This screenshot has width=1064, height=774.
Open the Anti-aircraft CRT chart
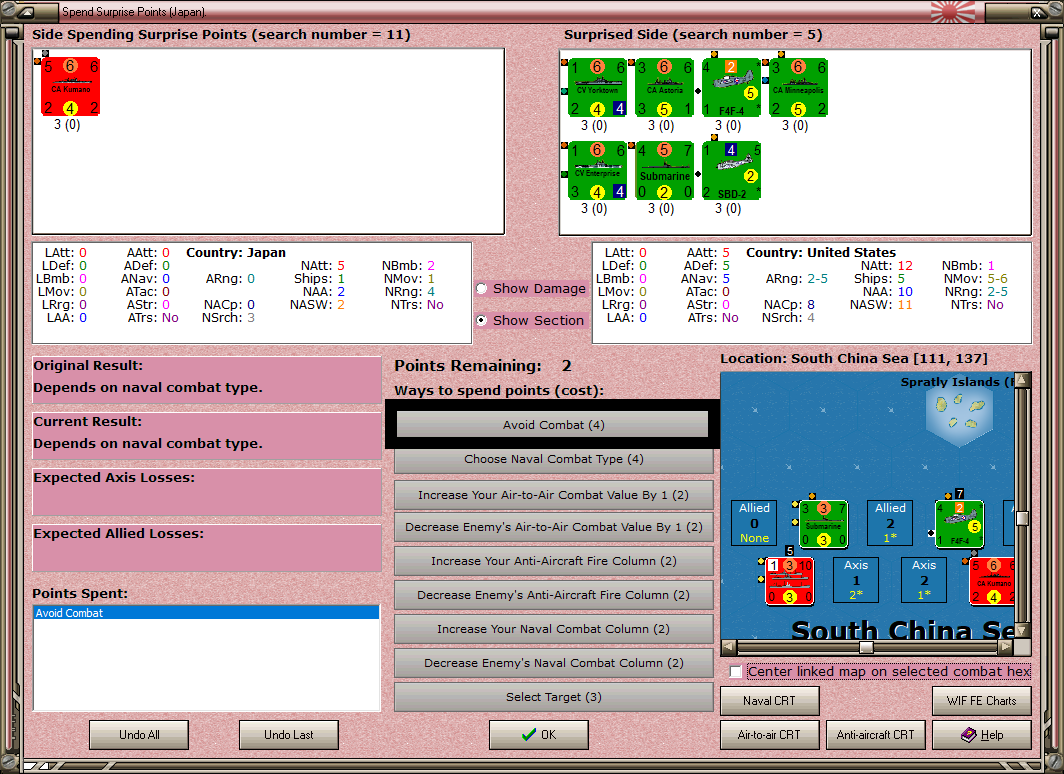(875, 735)
